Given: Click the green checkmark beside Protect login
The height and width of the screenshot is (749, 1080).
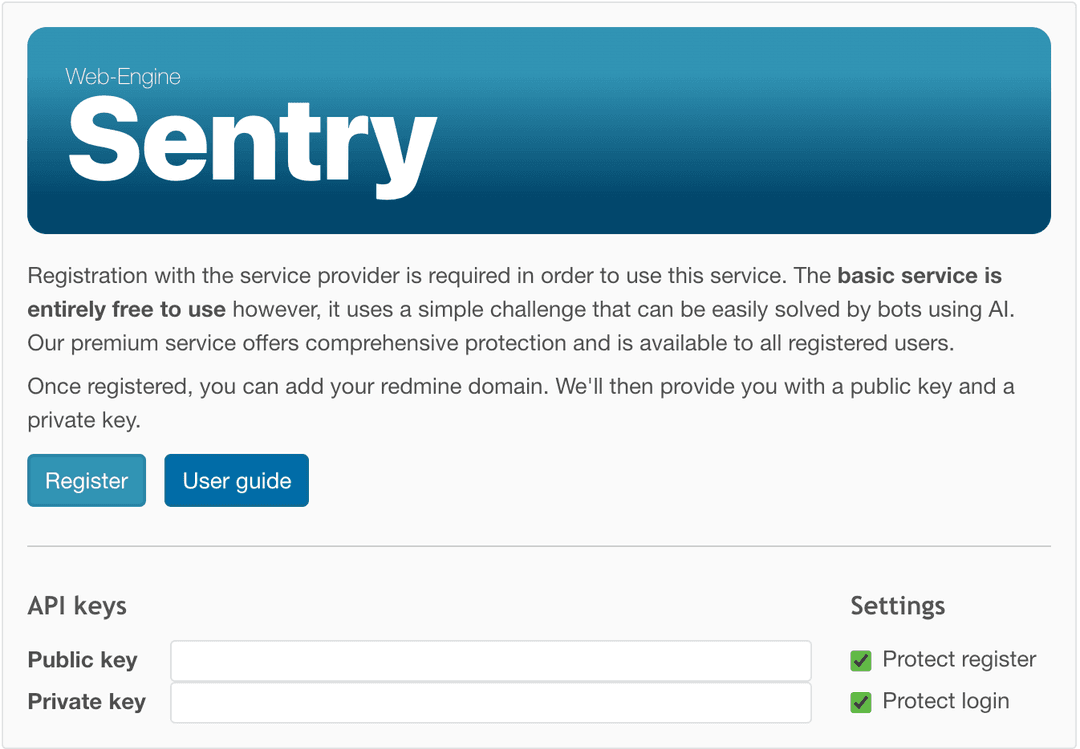Looking at the screenshot, I should click(860, 702).
